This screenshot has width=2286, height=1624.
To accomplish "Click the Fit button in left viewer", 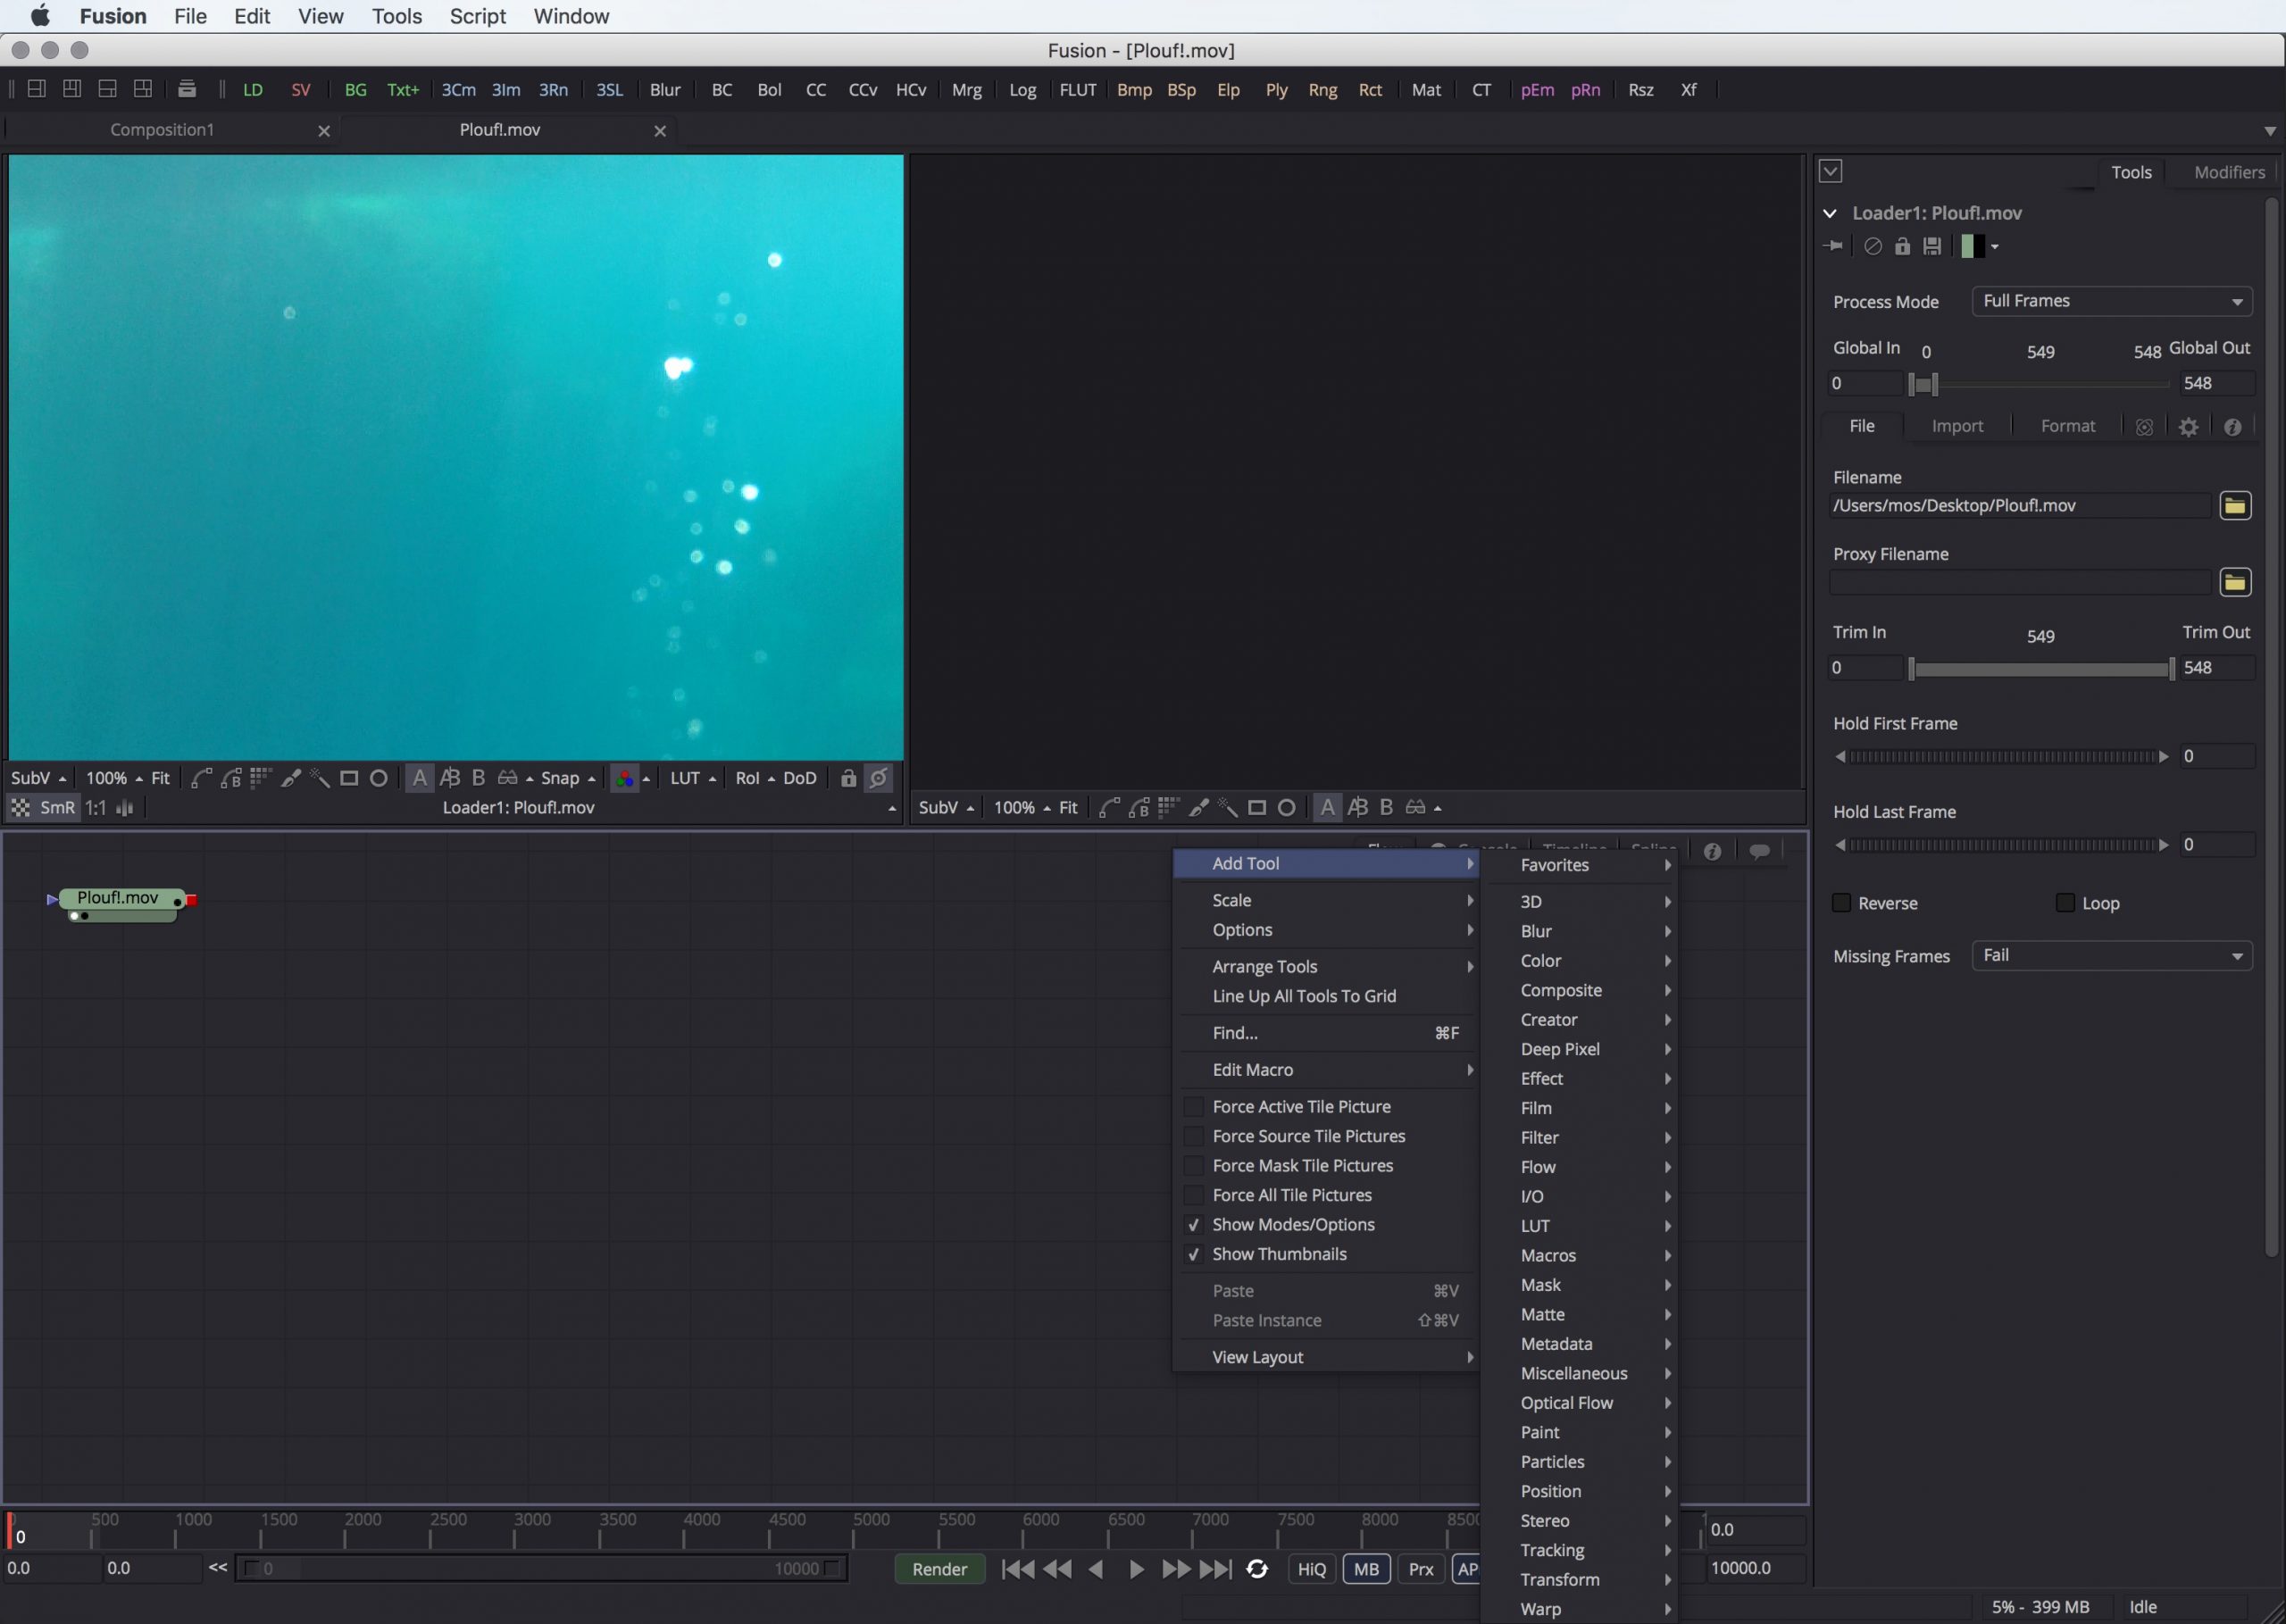I will (x=160, y=778).
